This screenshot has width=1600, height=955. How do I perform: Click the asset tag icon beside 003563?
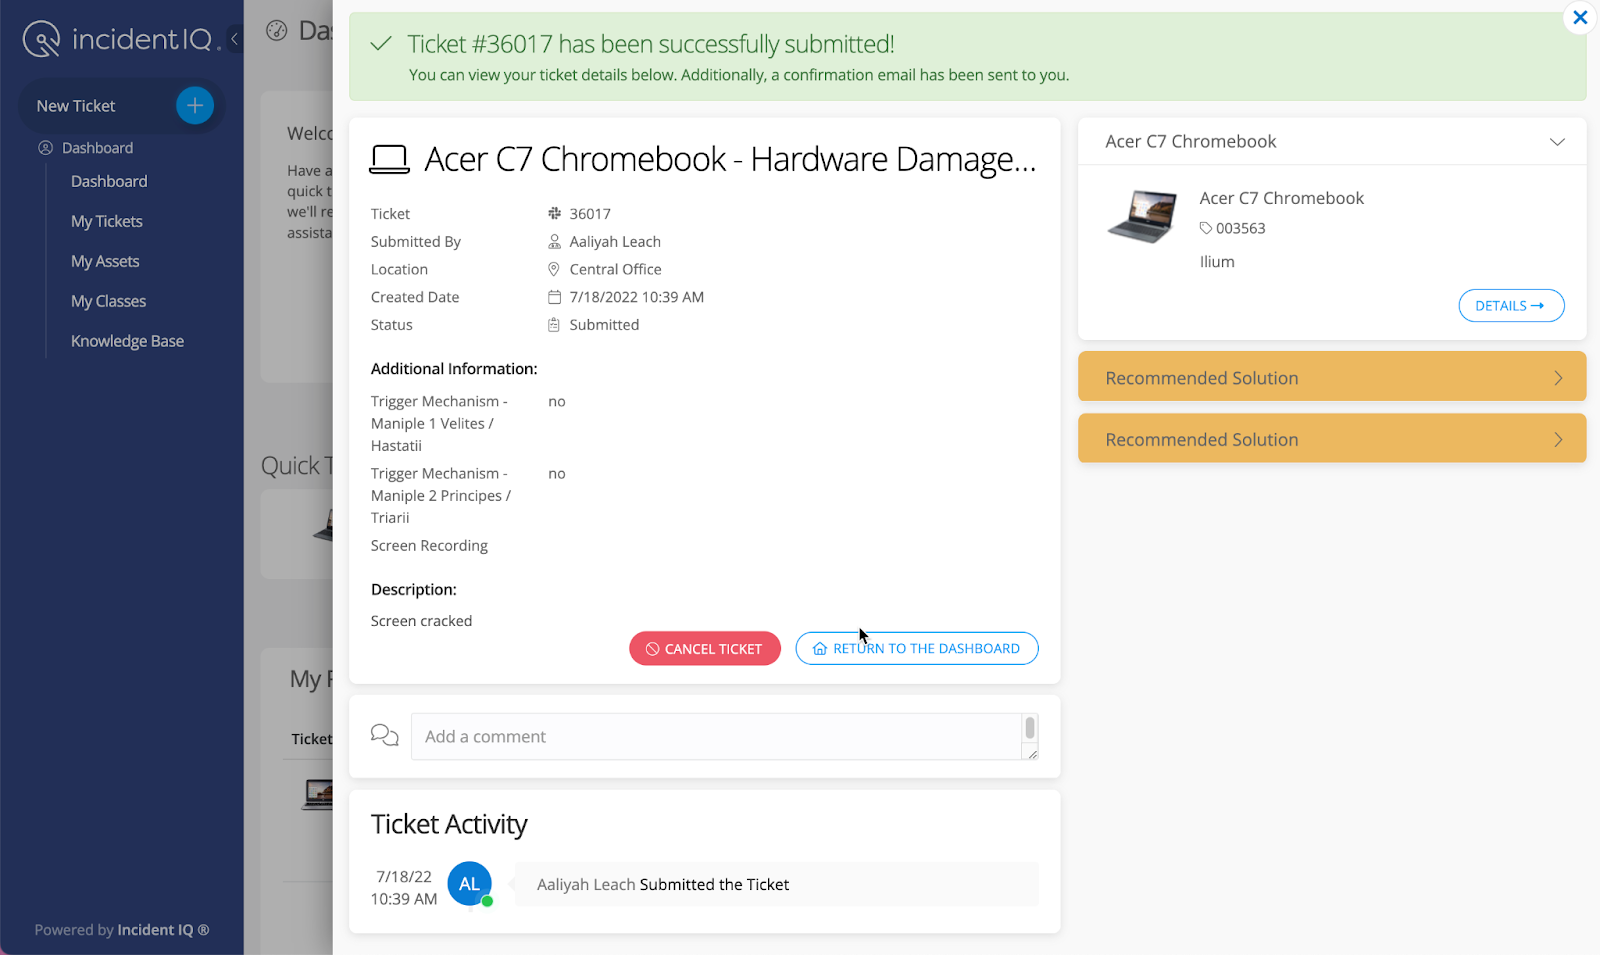(1206, 228)
